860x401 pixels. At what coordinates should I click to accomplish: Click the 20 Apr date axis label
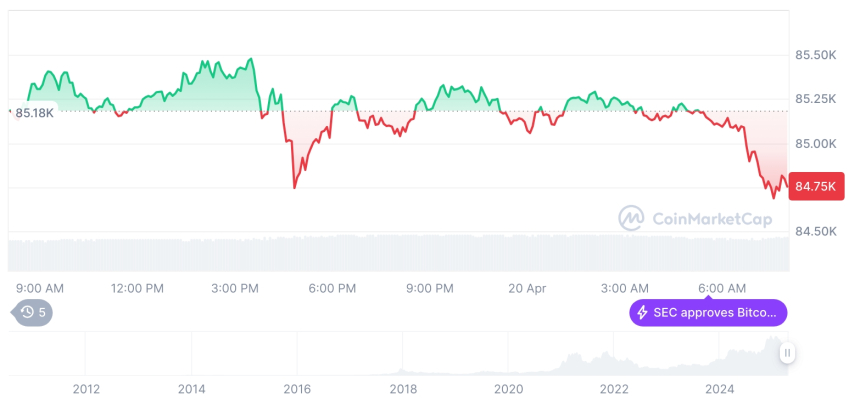[x=527, y=288]
